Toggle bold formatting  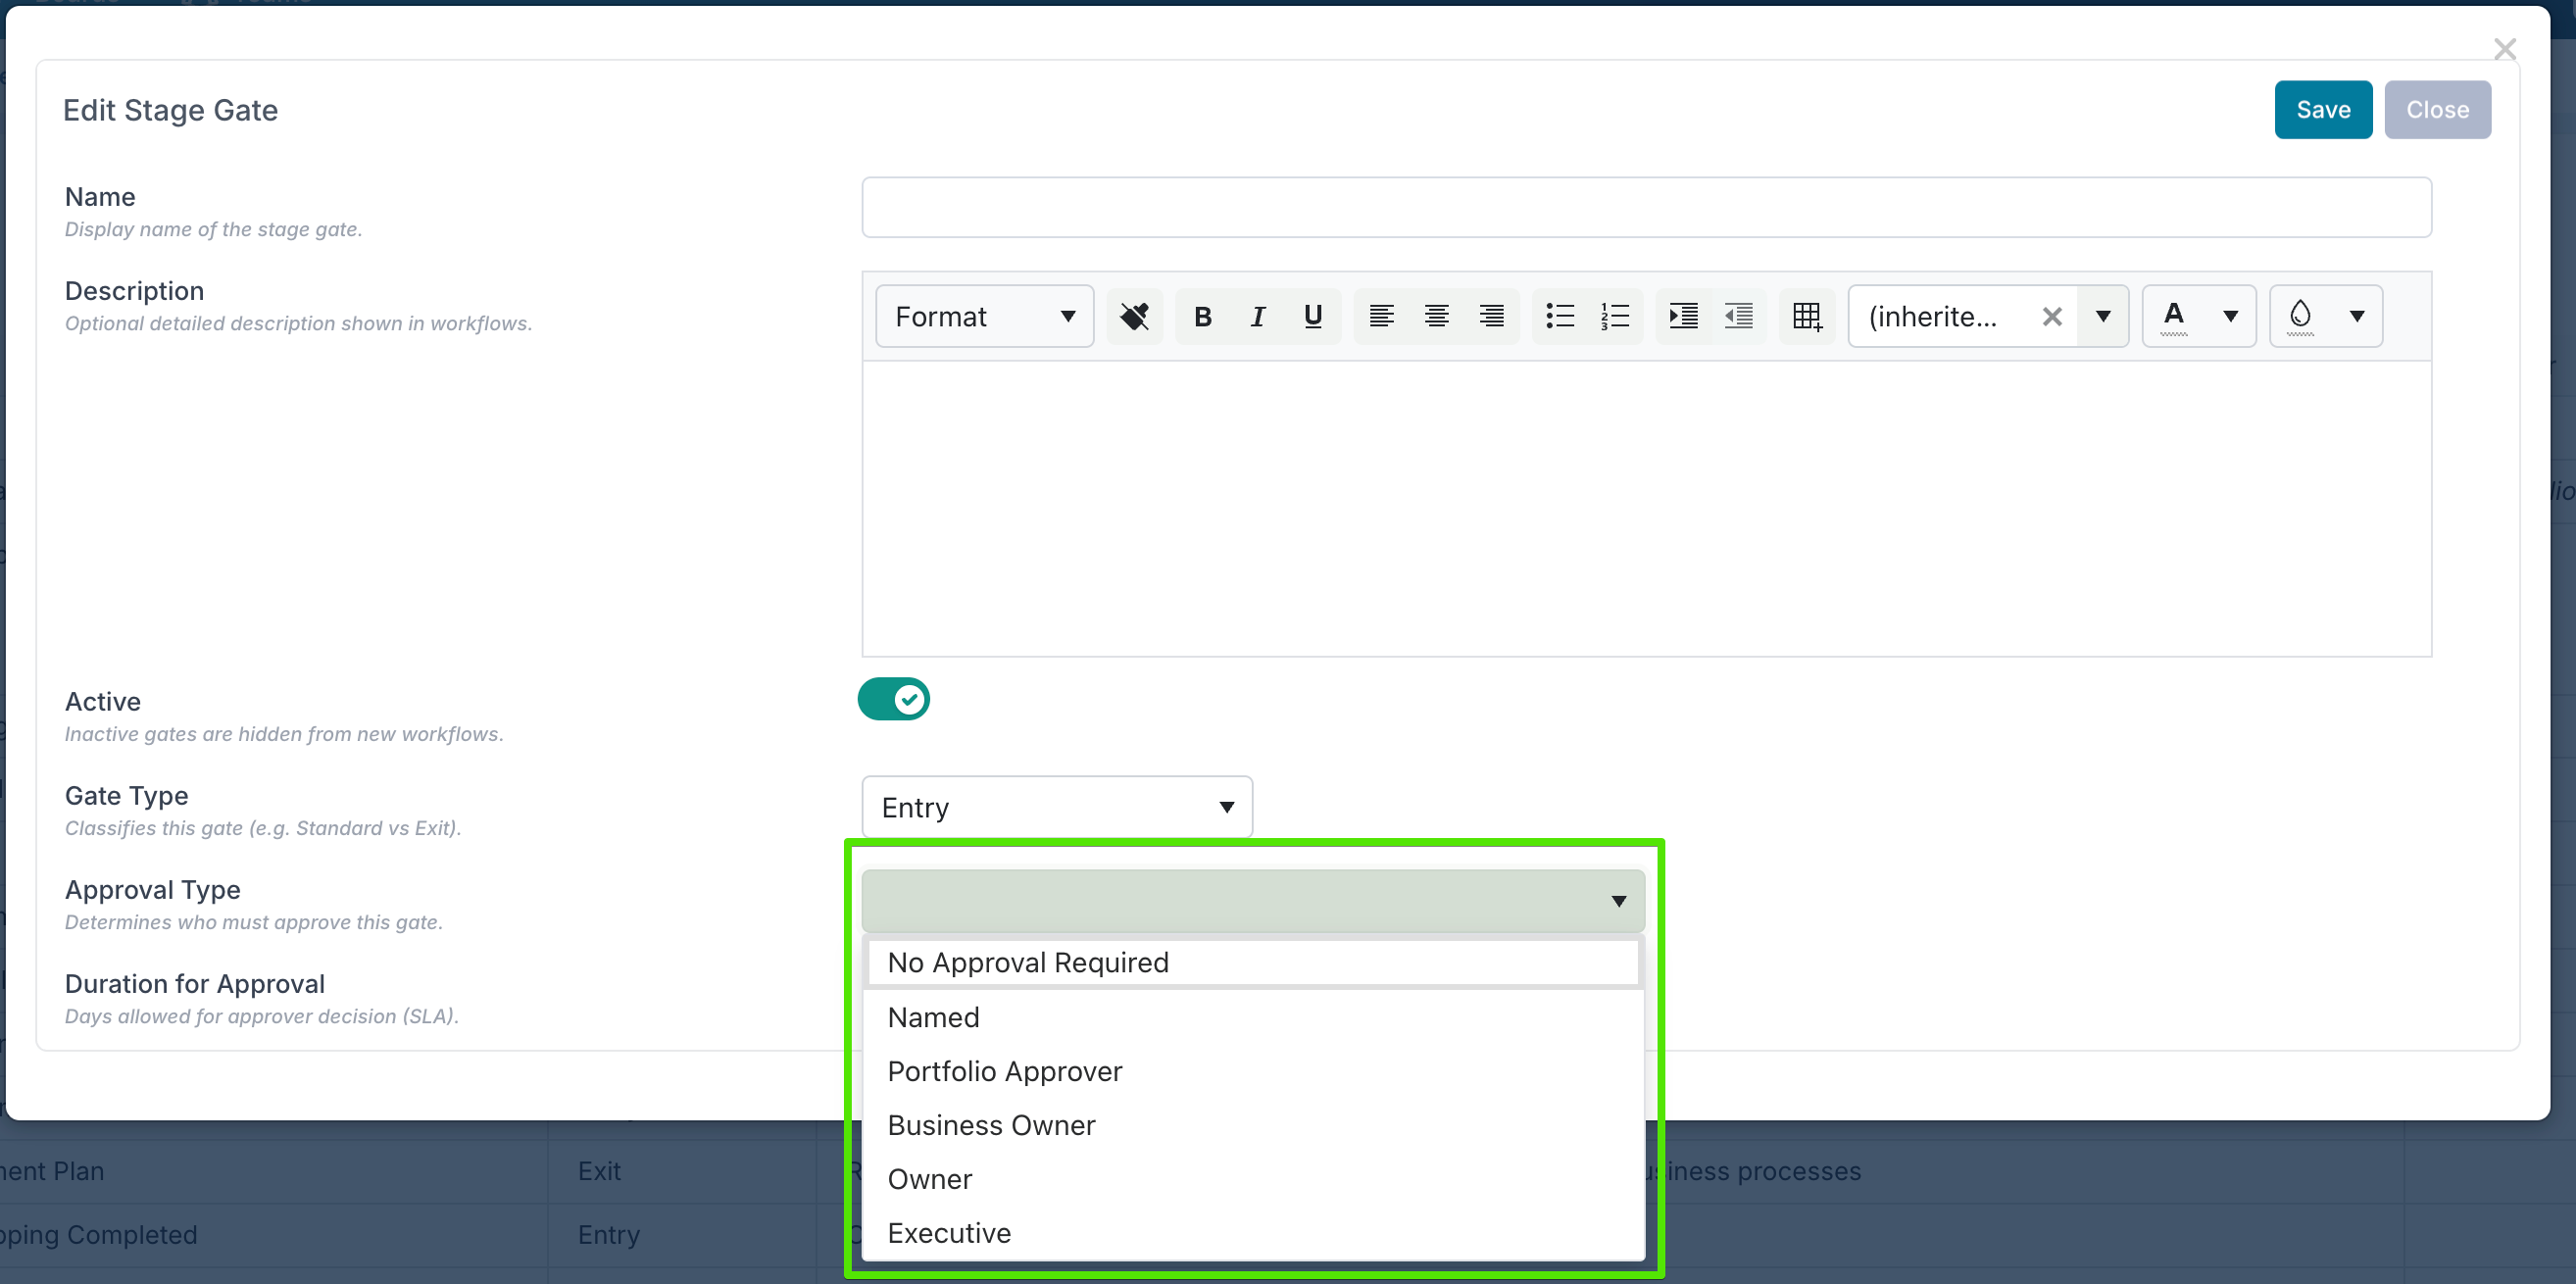1203,317
